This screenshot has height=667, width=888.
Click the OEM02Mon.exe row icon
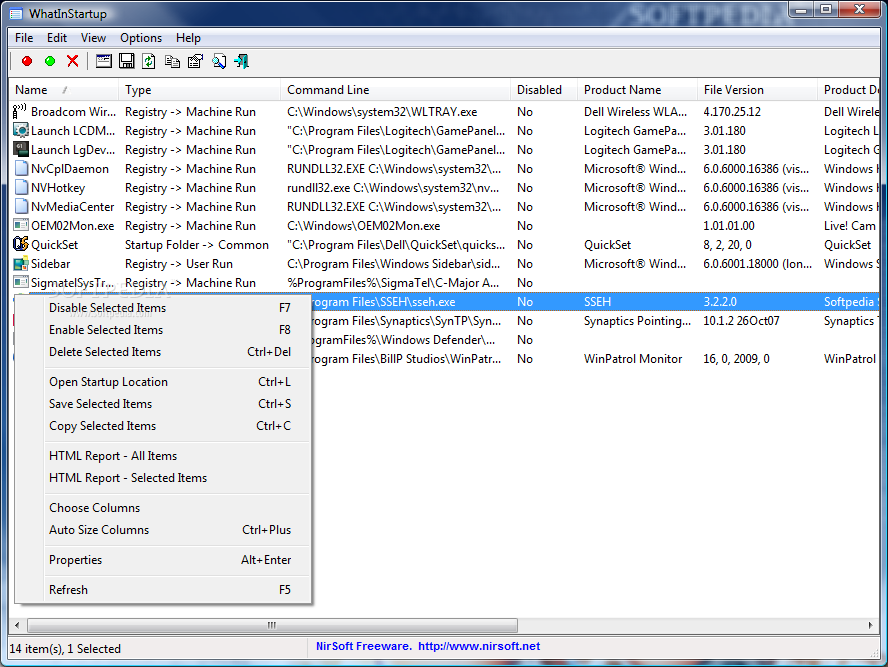21,225
